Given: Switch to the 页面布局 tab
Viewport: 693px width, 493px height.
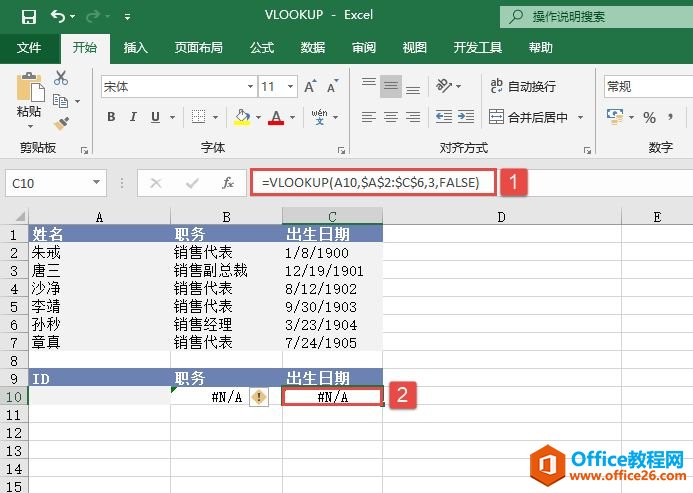Looking at the screenshot, I should (x=198, y=48).
